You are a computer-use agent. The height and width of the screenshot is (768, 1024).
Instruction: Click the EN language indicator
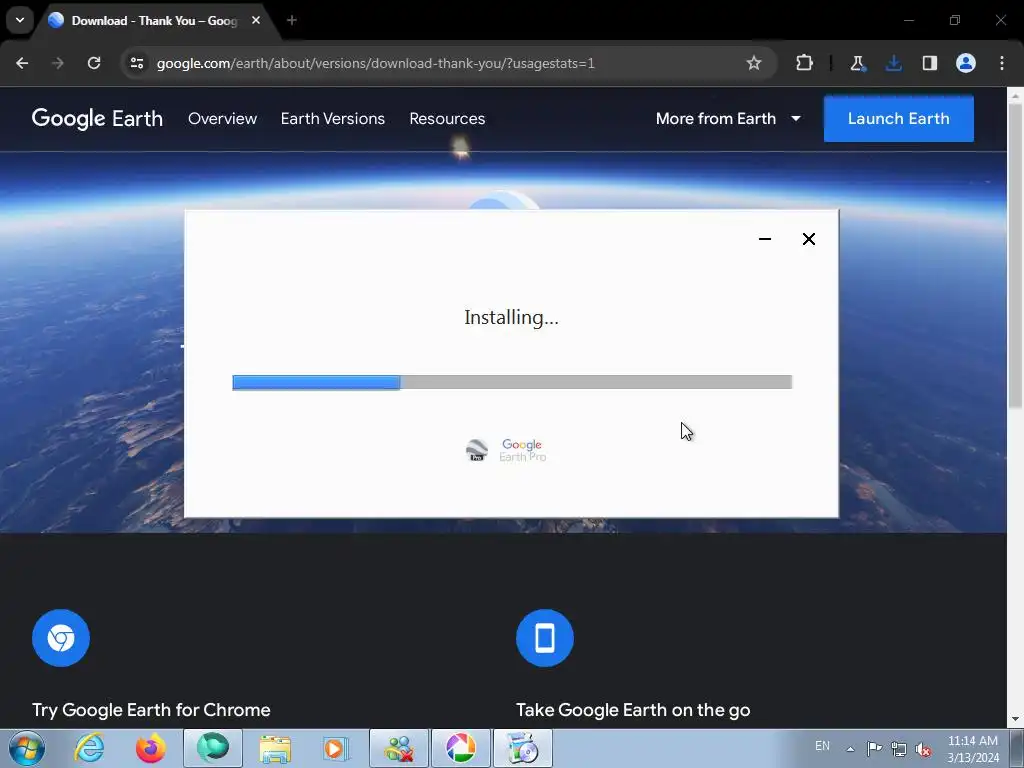[x=822, y=746]
